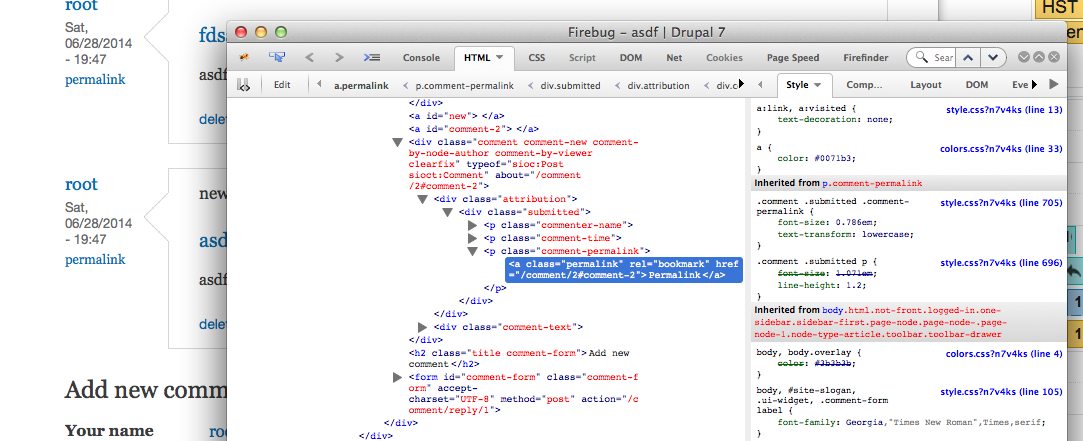1083x441 pixels.
Task: Collapse the p class comment-permalink node
Action: (x=473, y=252)
